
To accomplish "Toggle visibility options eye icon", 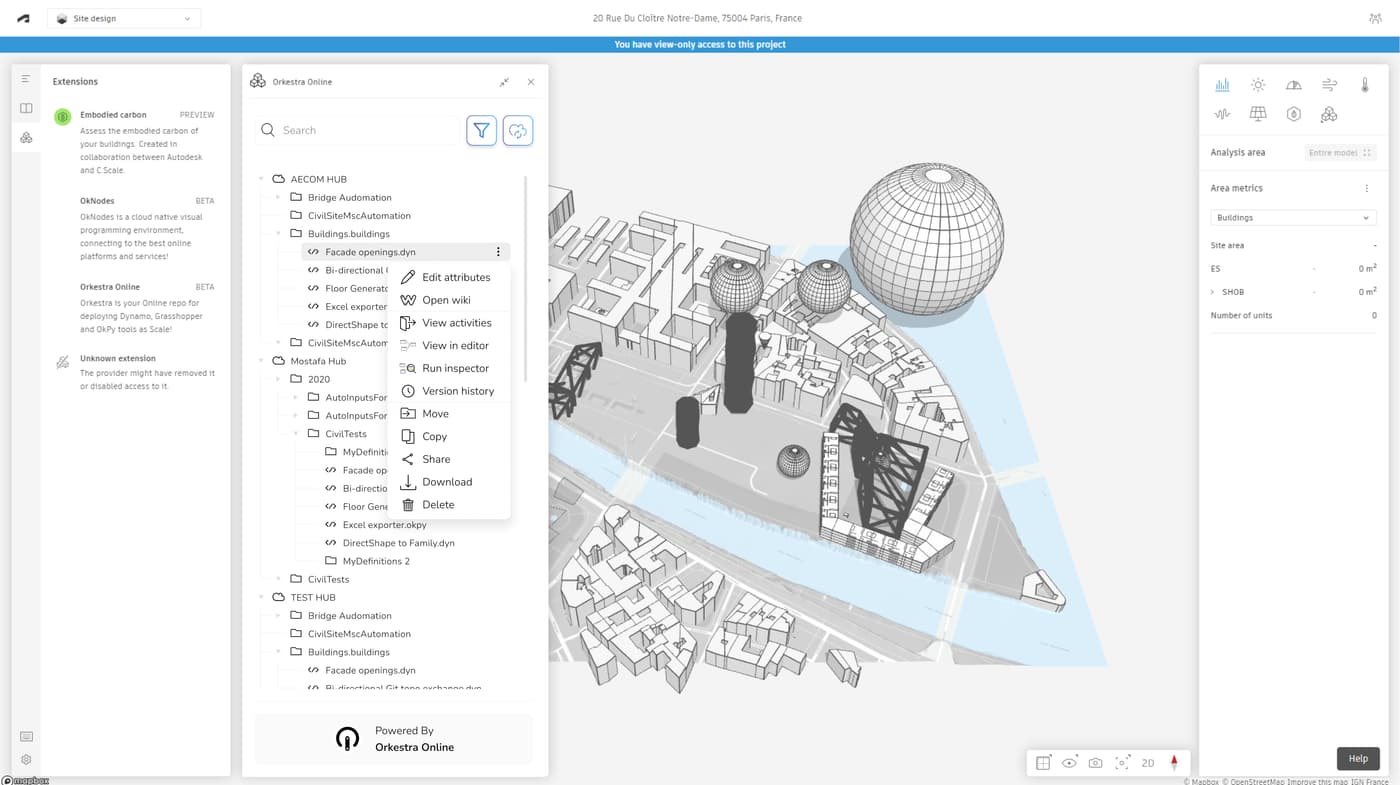I will [1069, 763].
